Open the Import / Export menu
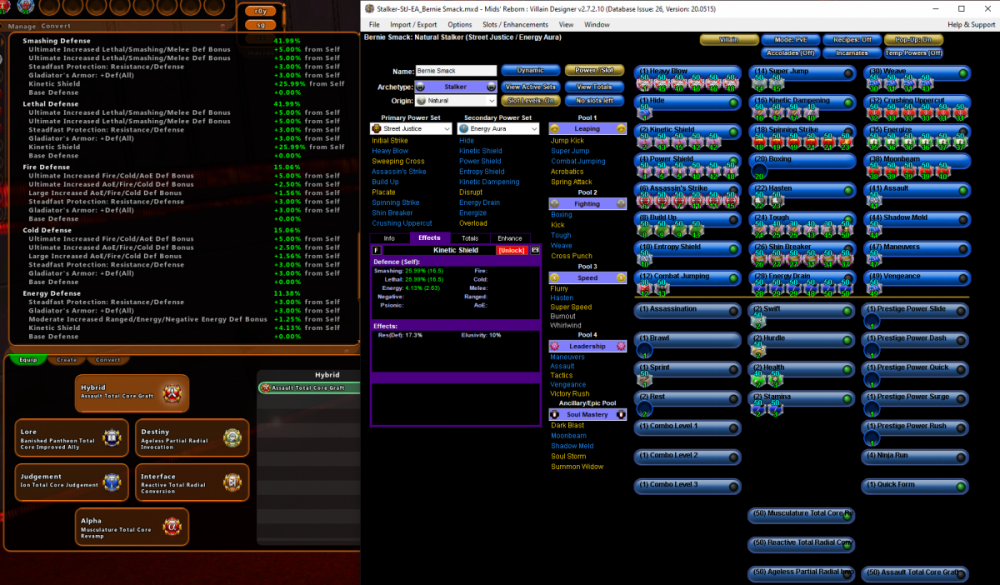 [x=413, y=24]
